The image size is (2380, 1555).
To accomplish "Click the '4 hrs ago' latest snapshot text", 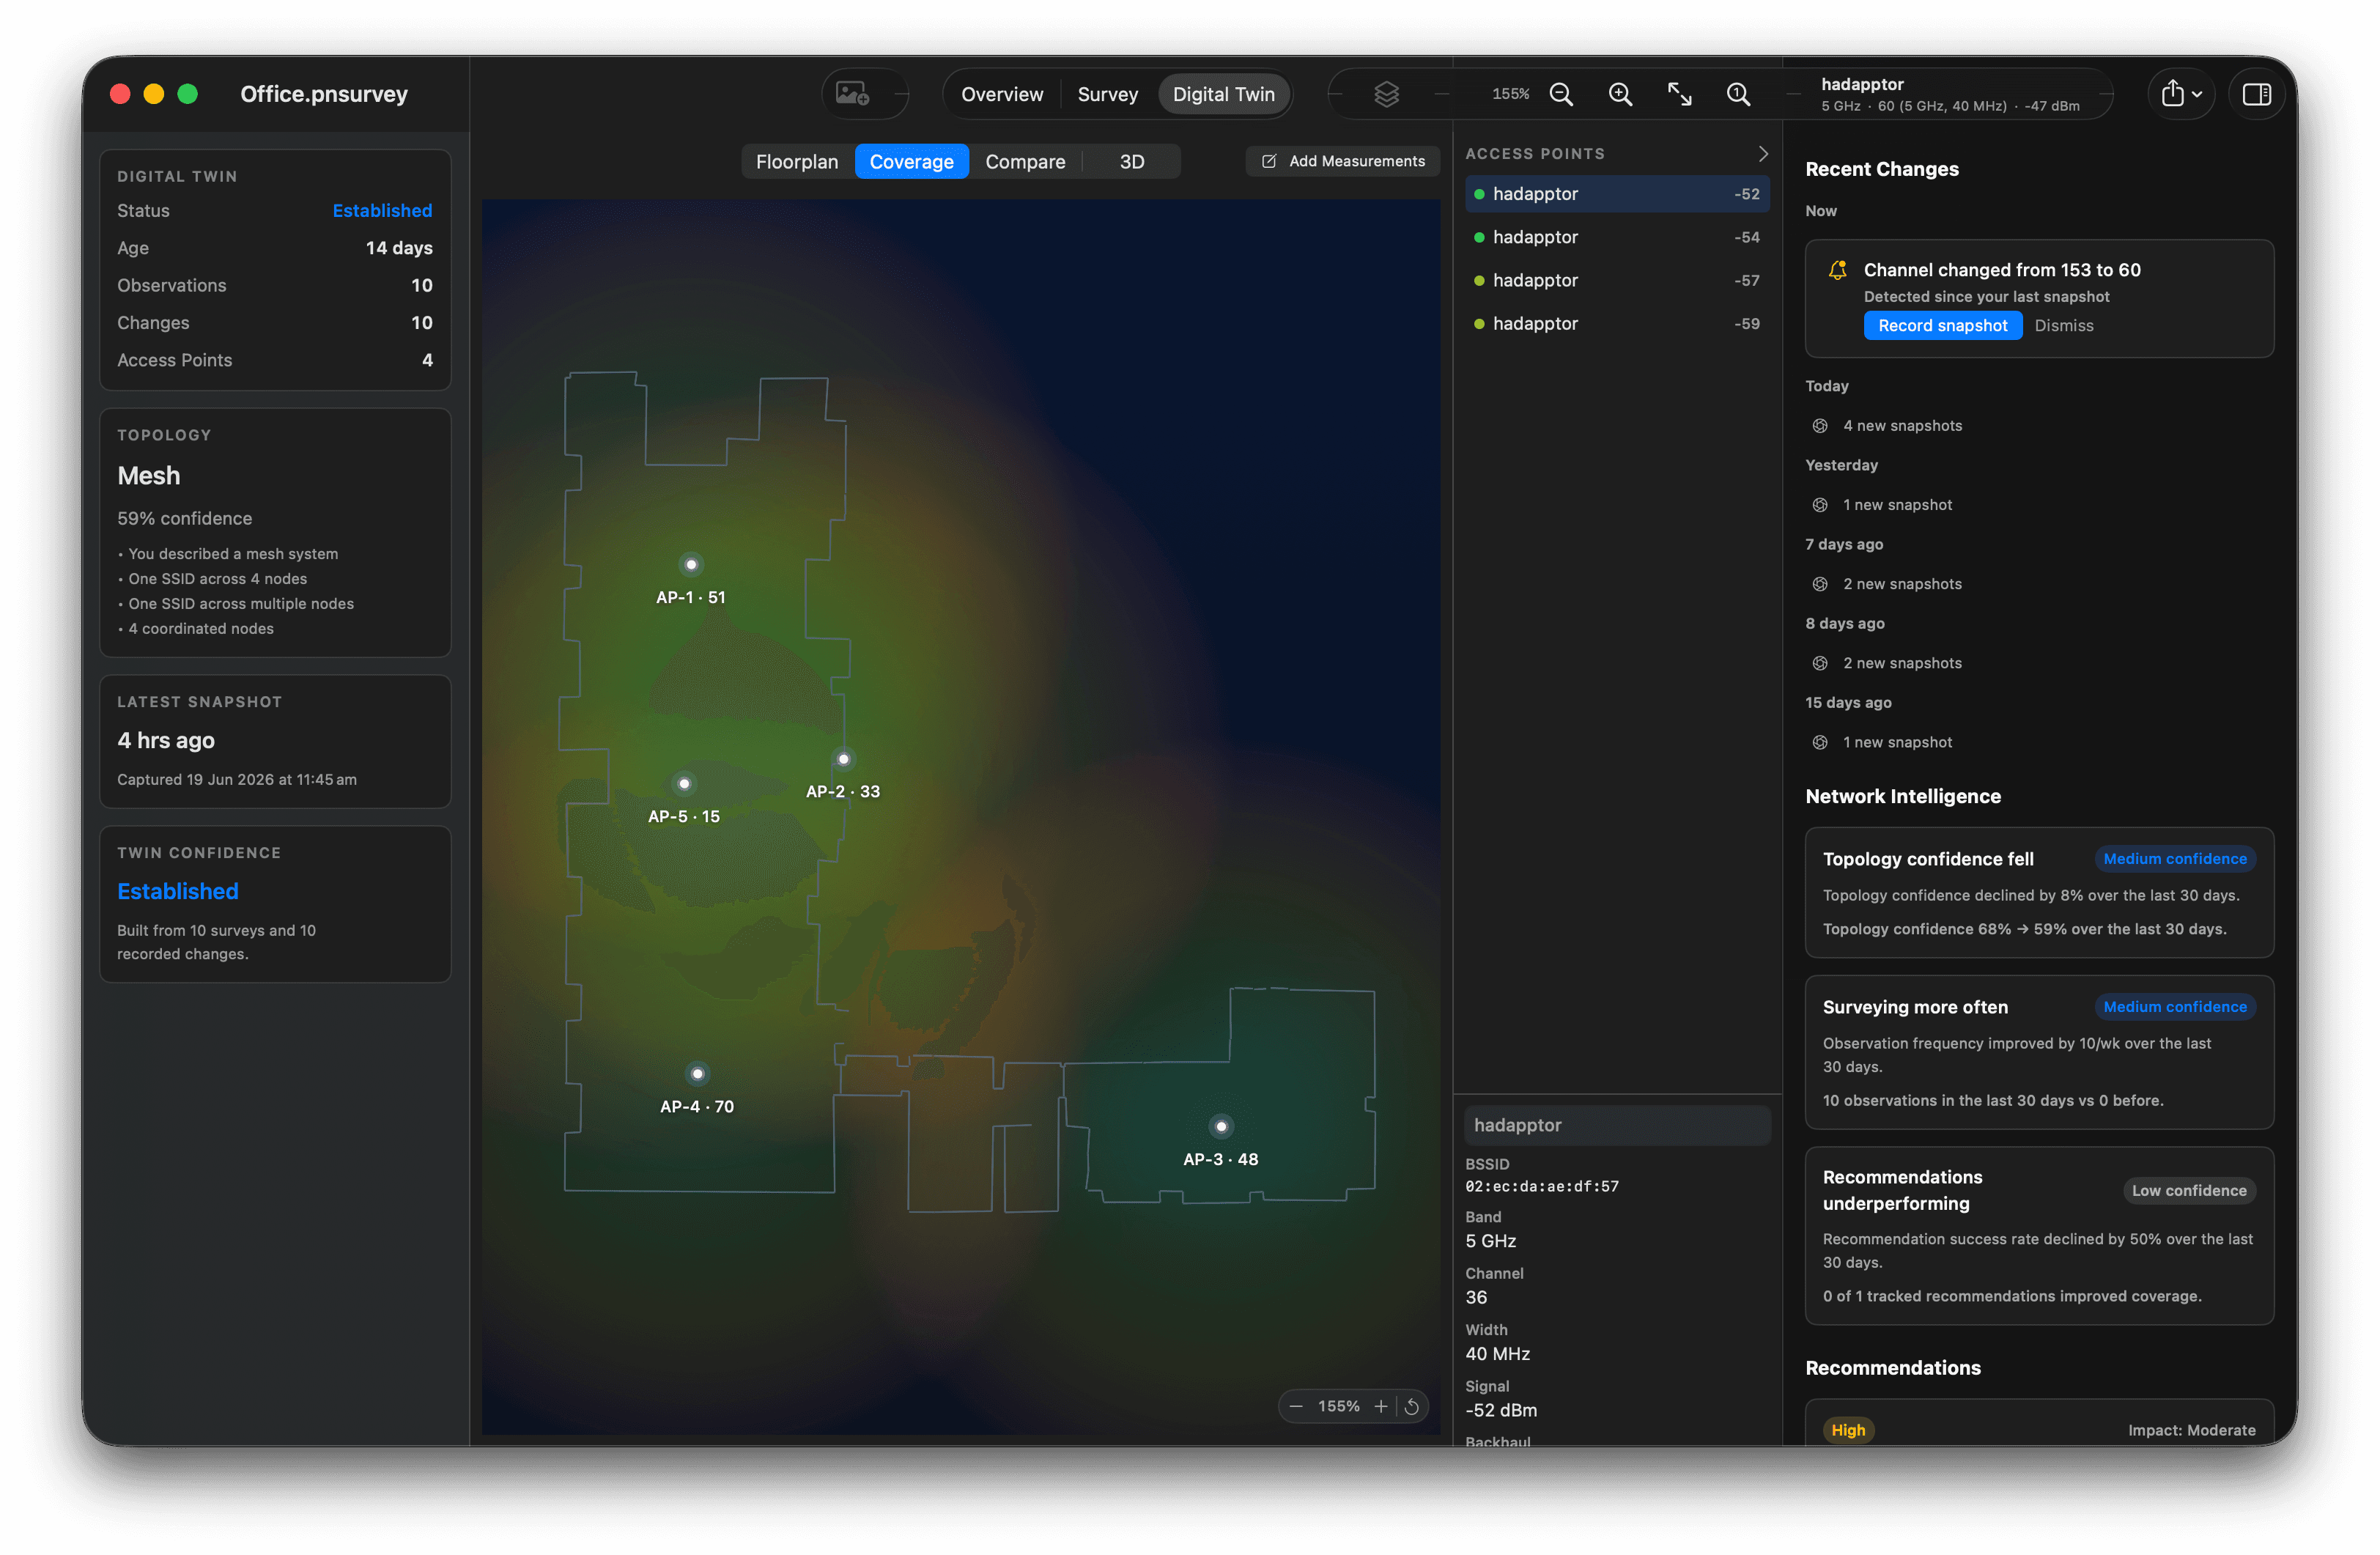I will [166, 741].
